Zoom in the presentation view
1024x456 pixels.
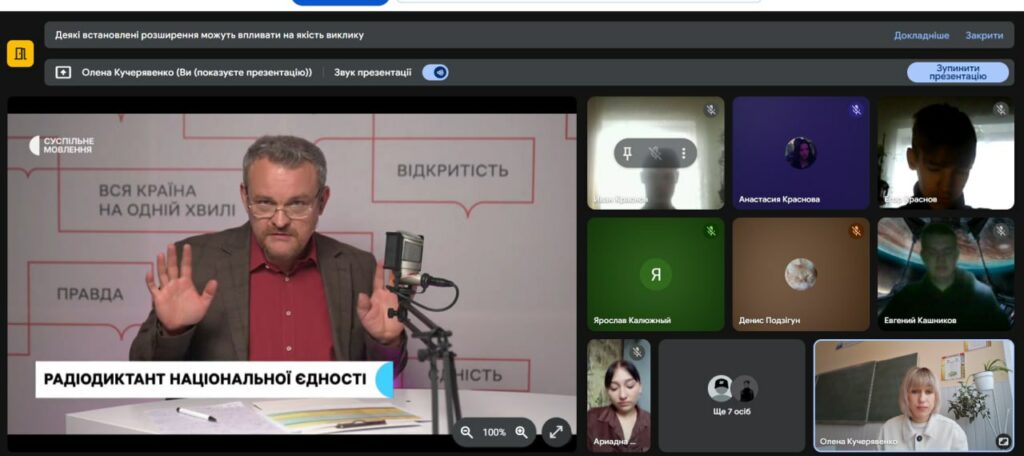(x=521, y=432)
